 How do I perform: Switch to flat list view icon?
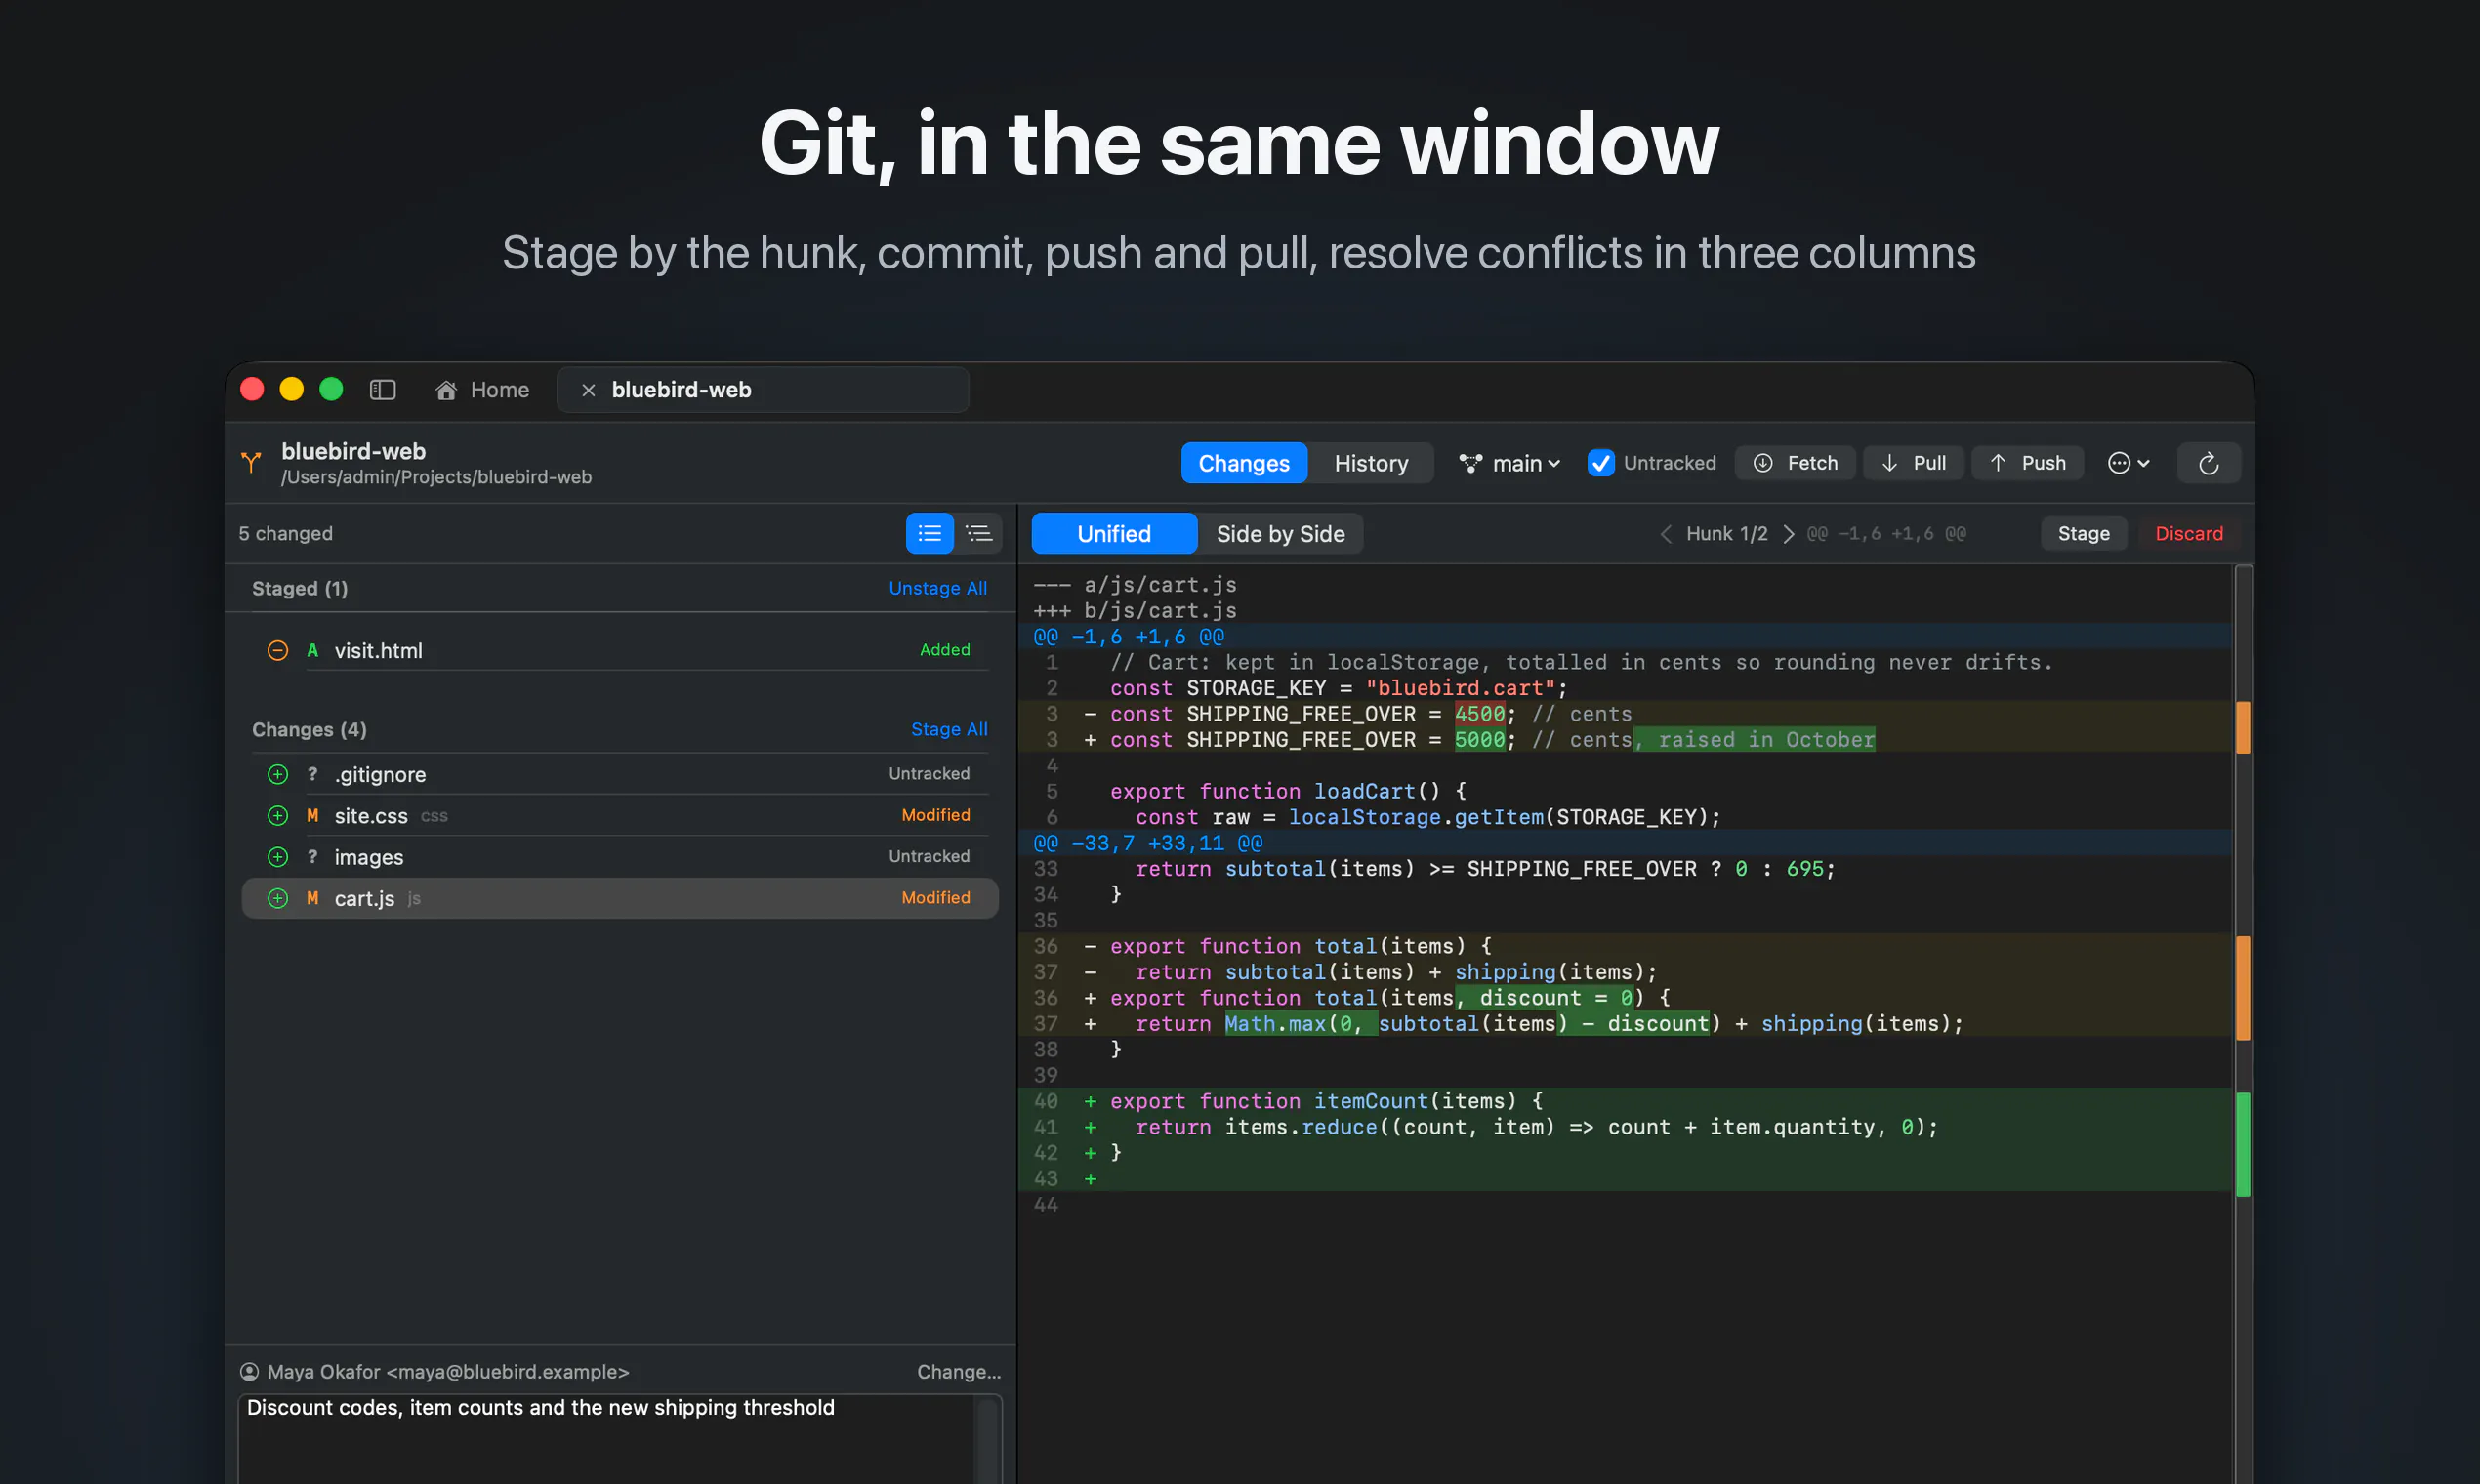929,533
